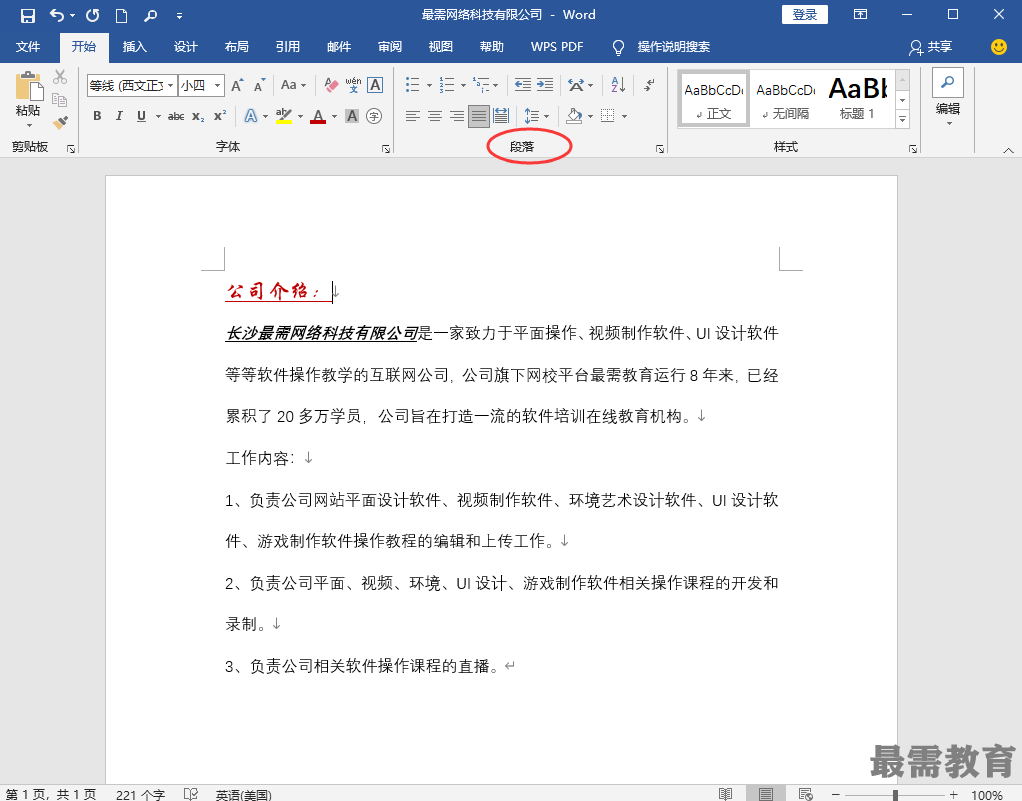Viewport: 1022px width, 801px height.
Task: Expand the styles gallery with the More arrow
Action: tap(903, 119)
